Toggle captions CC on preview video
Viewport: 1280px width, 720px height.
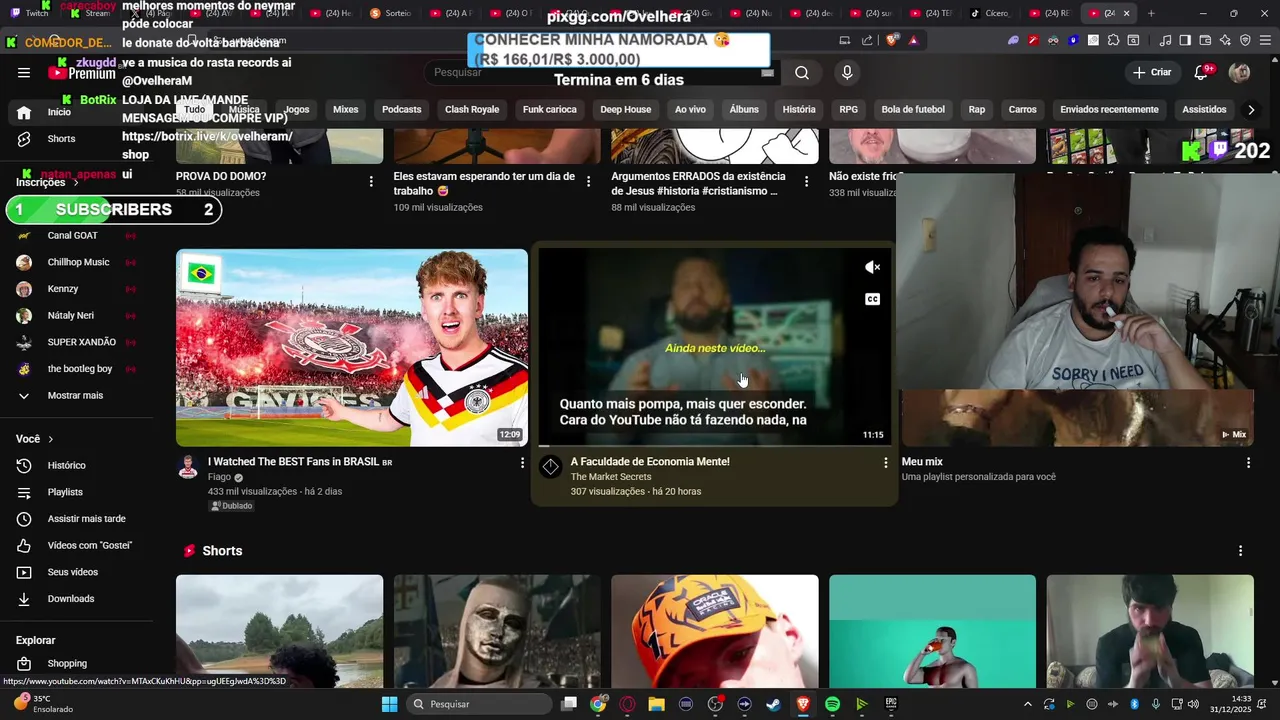(872, 299)
